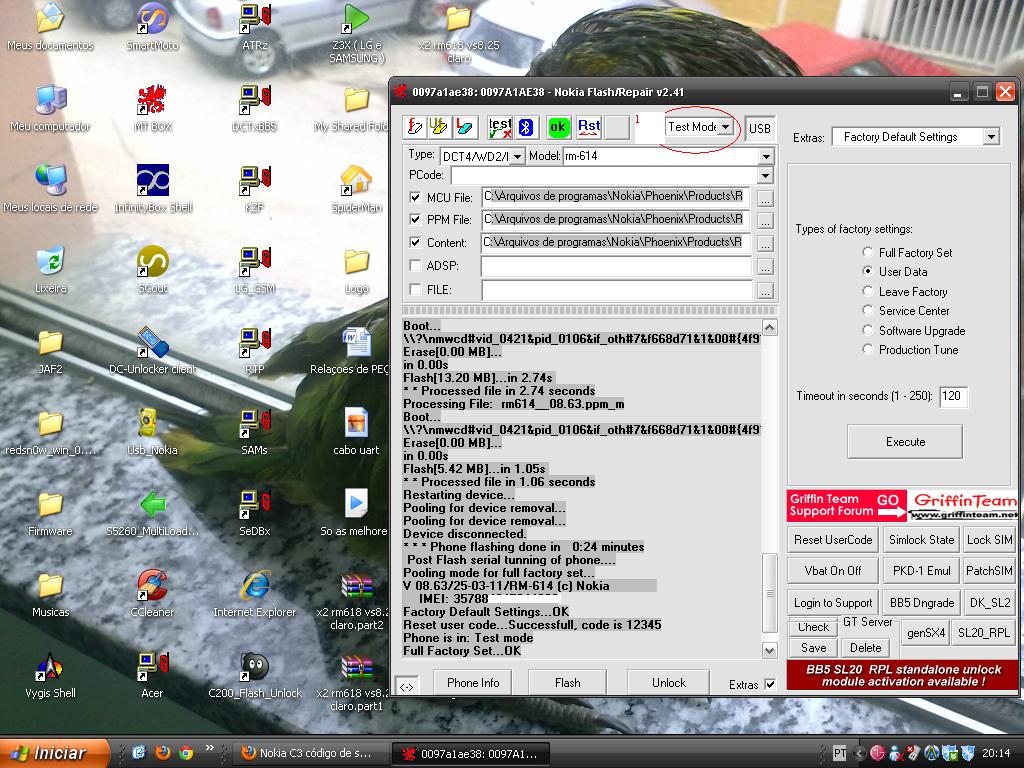Open the DCTxBB5 desktop shortcut
Image resolution: width=1024 pixels, height=768 pixels.
[255, 108]
